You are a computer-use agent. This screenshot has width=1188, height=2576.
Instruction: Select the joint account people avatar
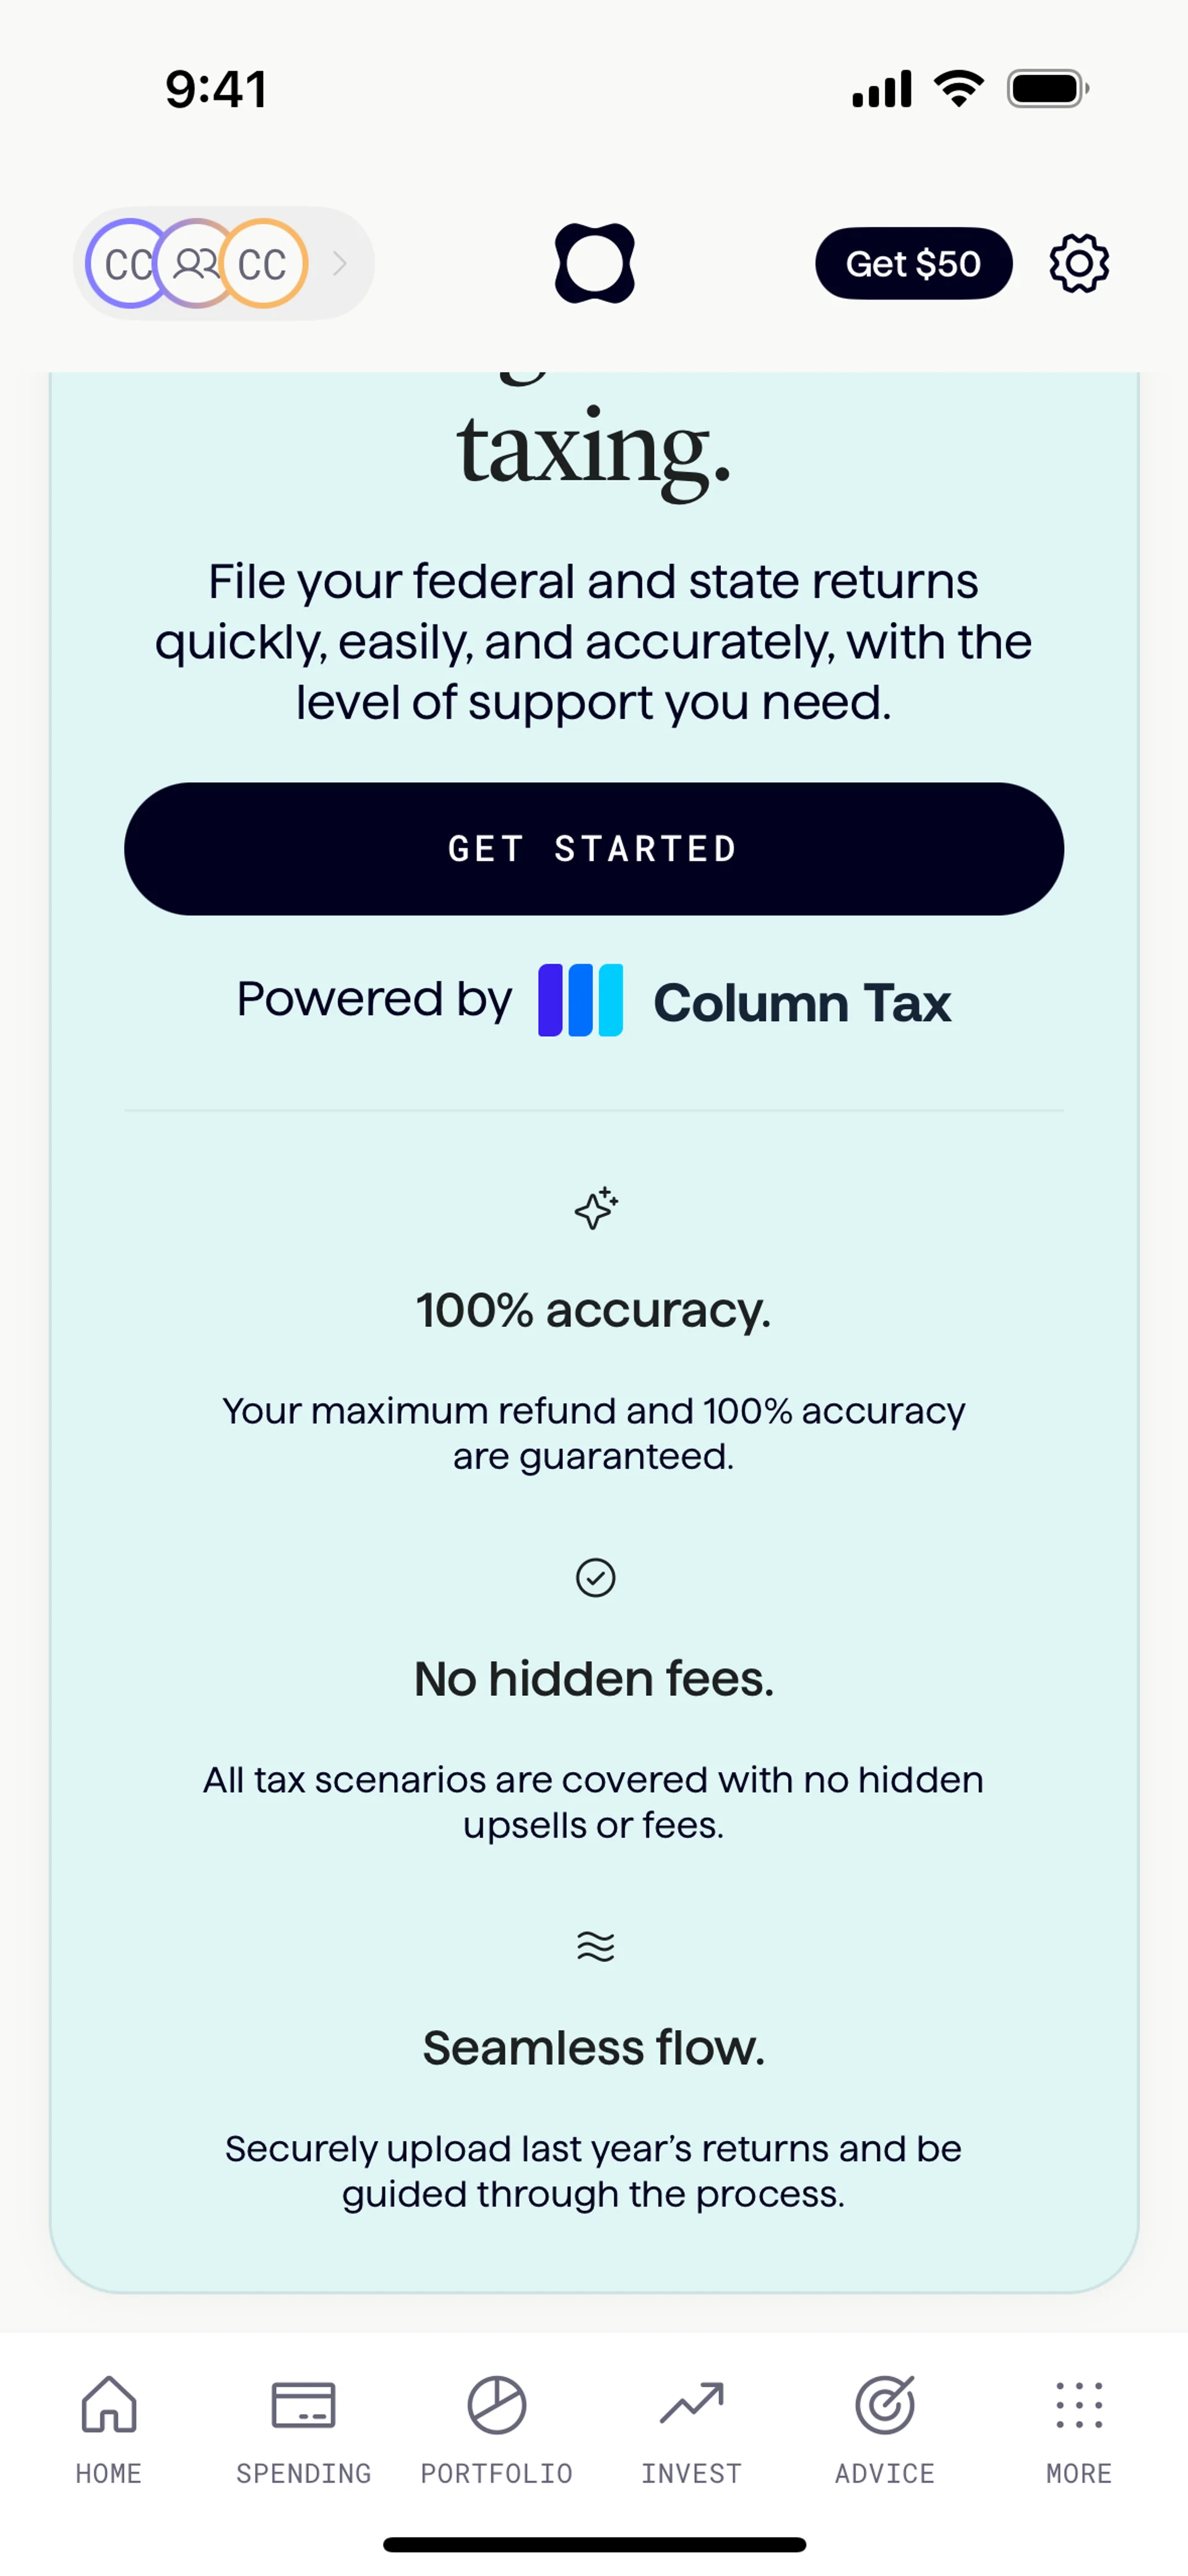coord(195,264)
